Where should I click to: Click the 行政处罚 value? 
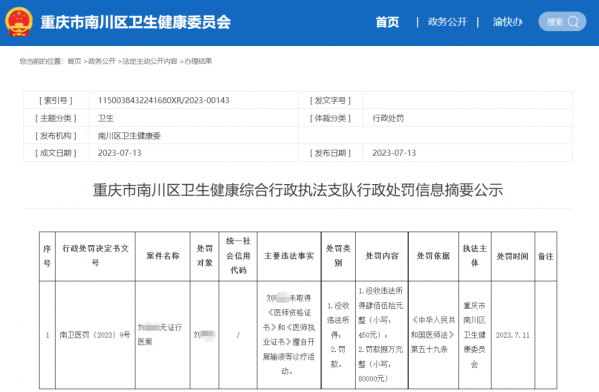click(388, 118)
